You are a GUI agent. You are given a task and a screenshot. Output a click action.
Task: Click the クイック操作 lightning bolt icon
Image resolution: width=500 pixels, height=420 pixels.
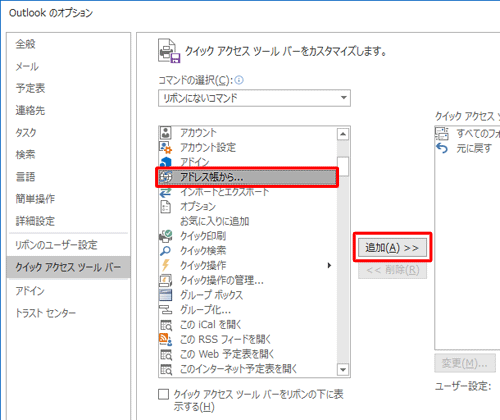[166, 265]
